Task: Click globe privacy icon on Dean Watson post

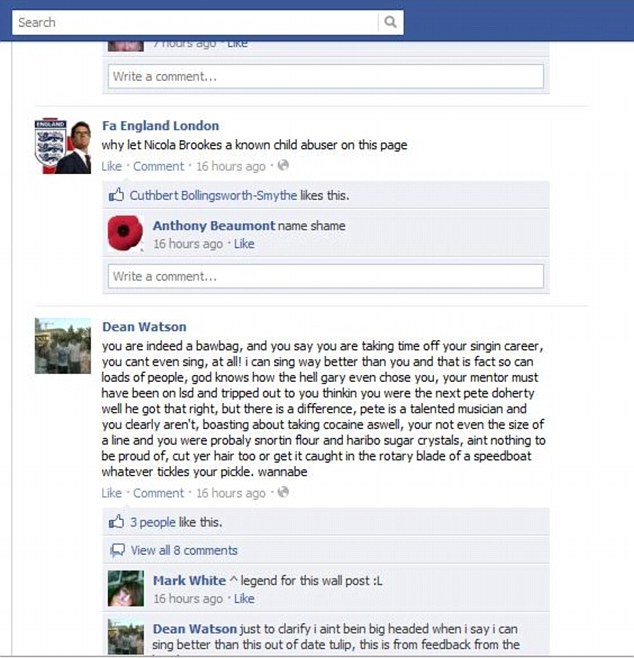Action: point(283,492)
